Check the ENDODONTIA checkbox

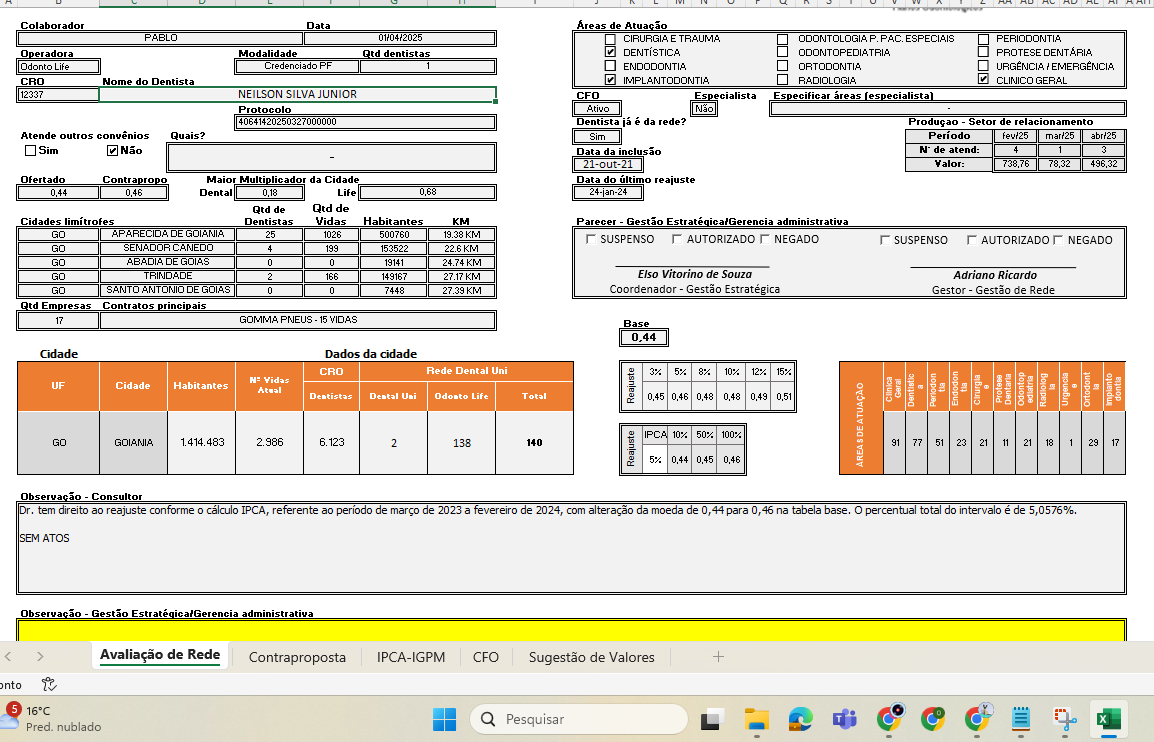pos(610,67)
